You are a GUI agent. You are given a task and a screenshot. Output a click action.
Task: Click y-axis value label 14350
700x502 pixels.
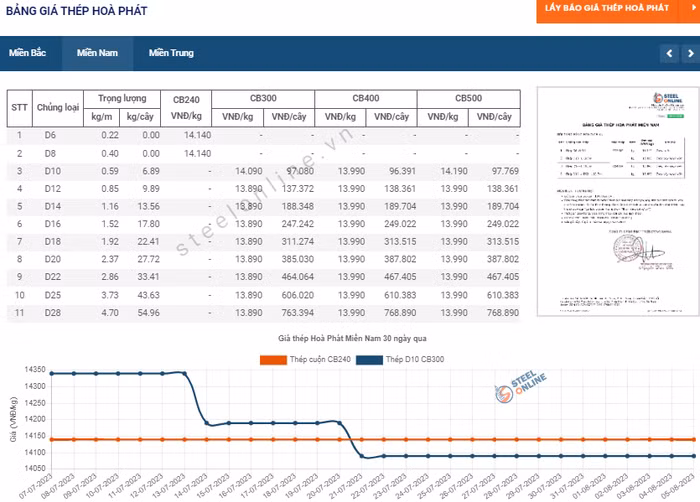point(35,370)
